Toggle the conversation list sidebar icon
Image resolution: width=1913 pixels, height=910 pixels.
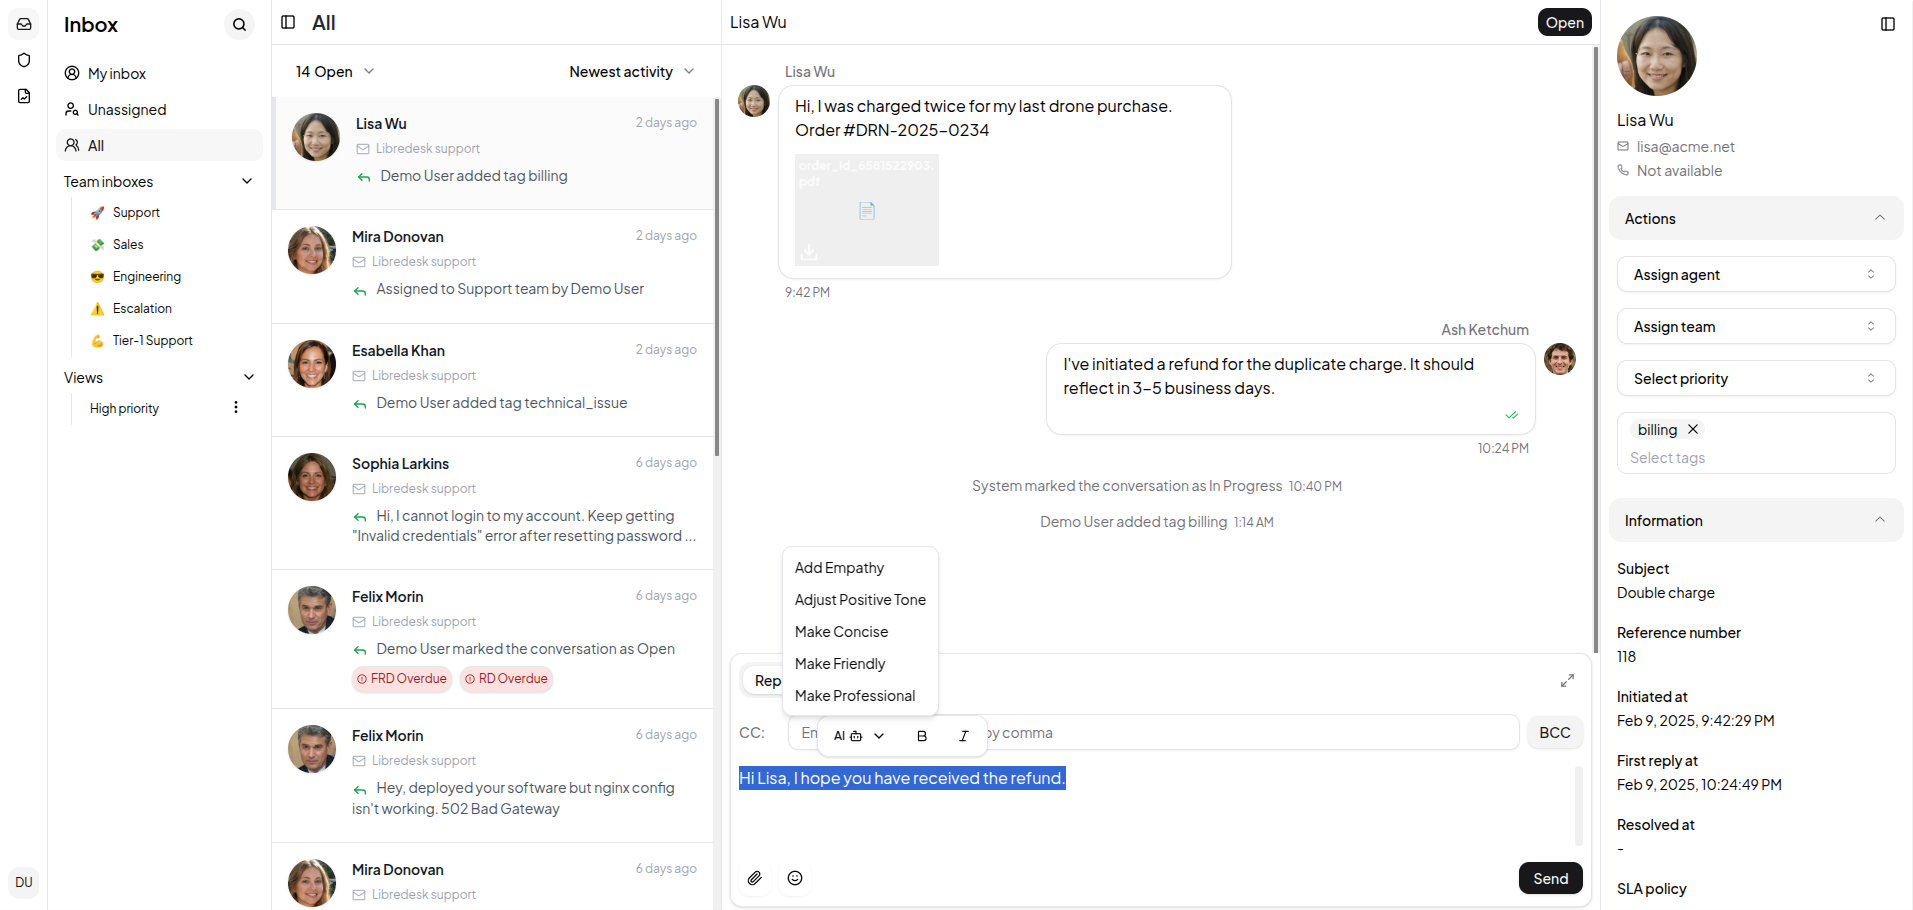[288, 21]
